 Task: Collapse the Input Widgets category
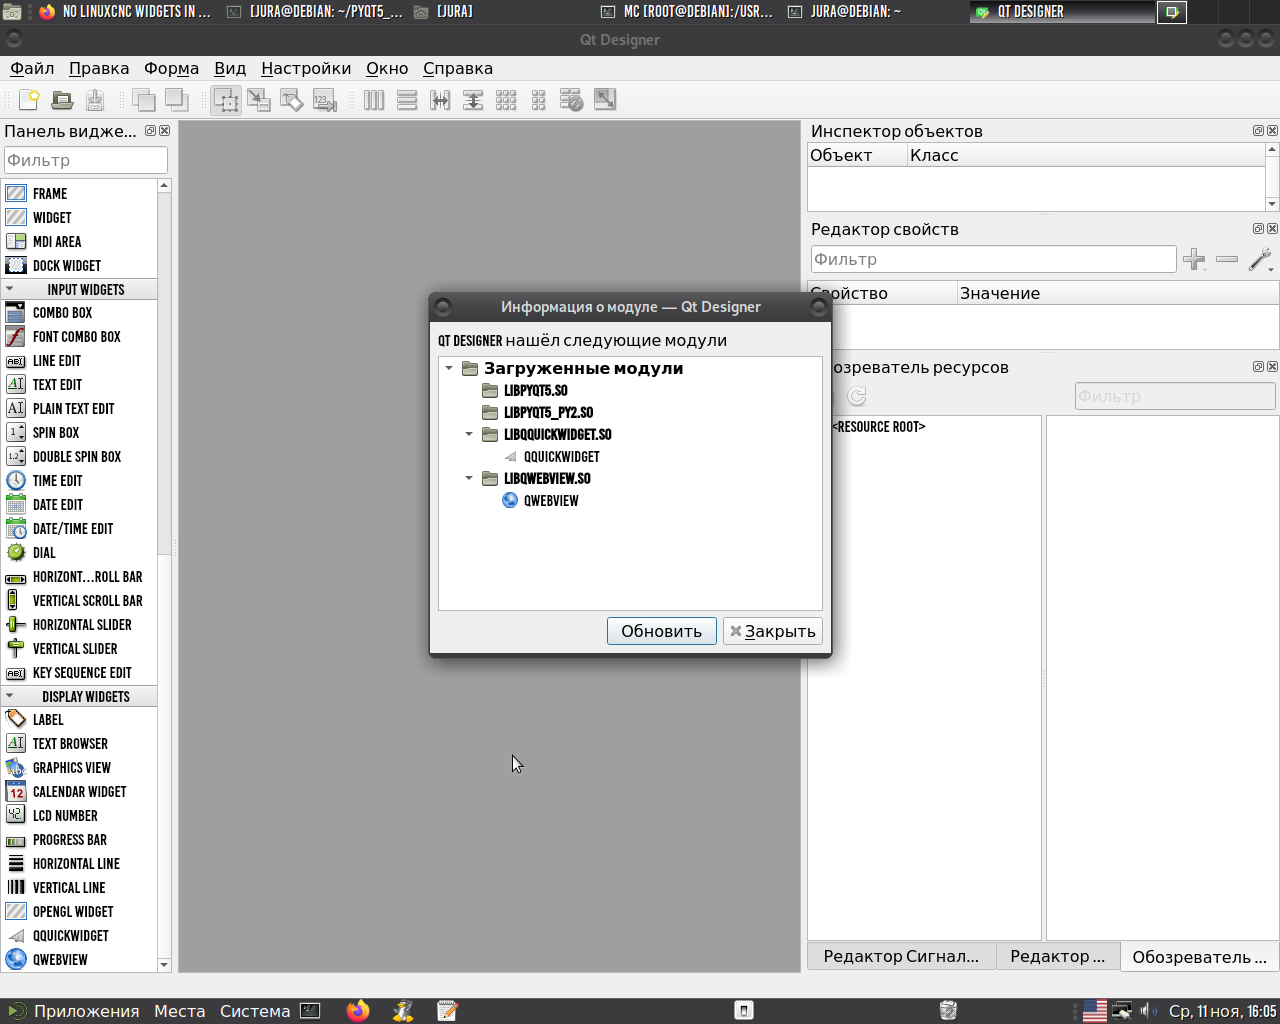(10, 289)
